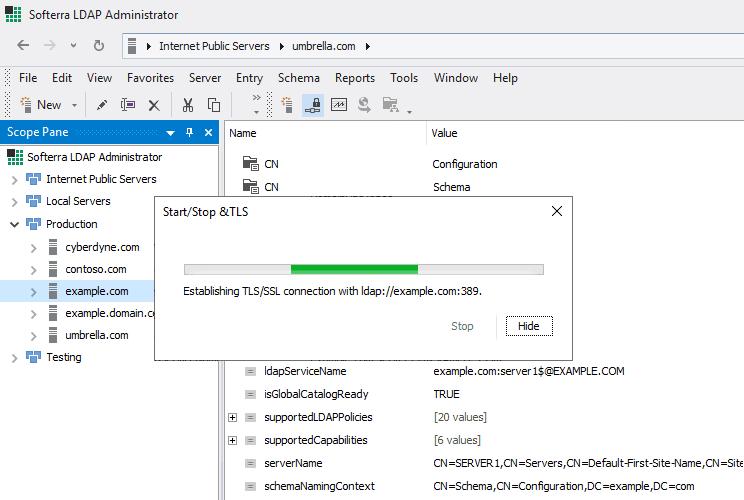Click the Copy toolbar icon
Image resolution: width=744 pixels, height=500 pixels.
(214, 105)
